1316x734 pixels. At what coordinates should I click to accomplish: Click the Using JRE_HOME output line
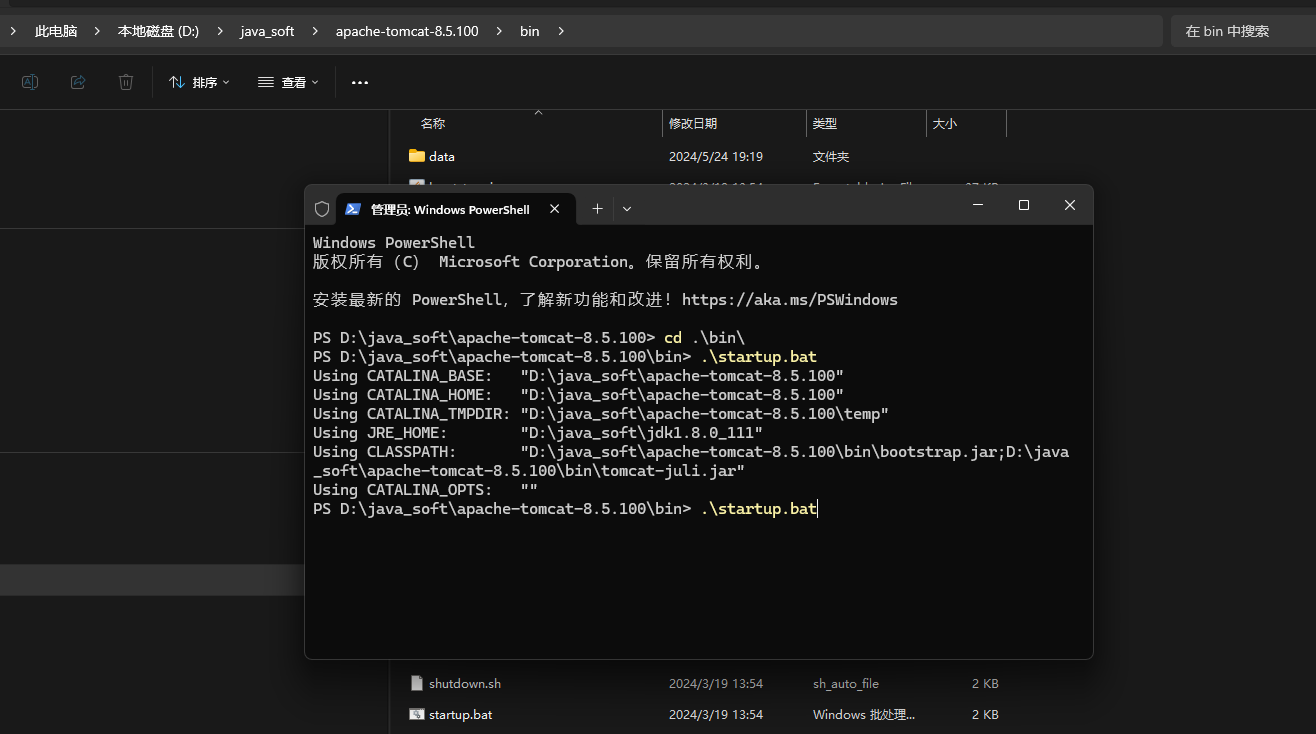tap(538, 433)
